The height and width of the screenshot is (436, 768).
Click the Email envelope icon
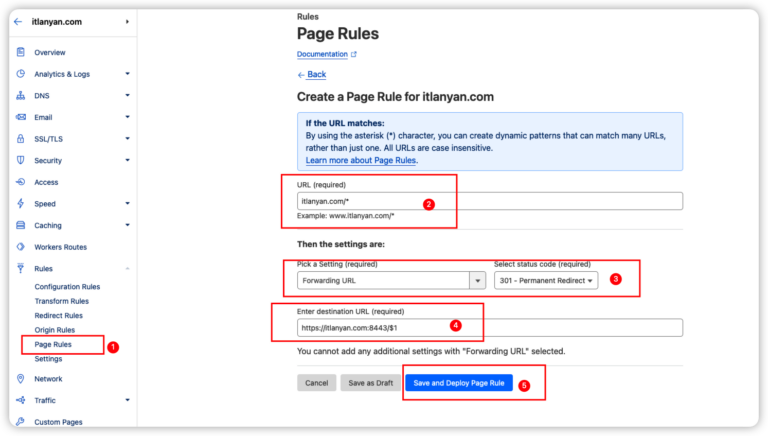click(21, 117)
